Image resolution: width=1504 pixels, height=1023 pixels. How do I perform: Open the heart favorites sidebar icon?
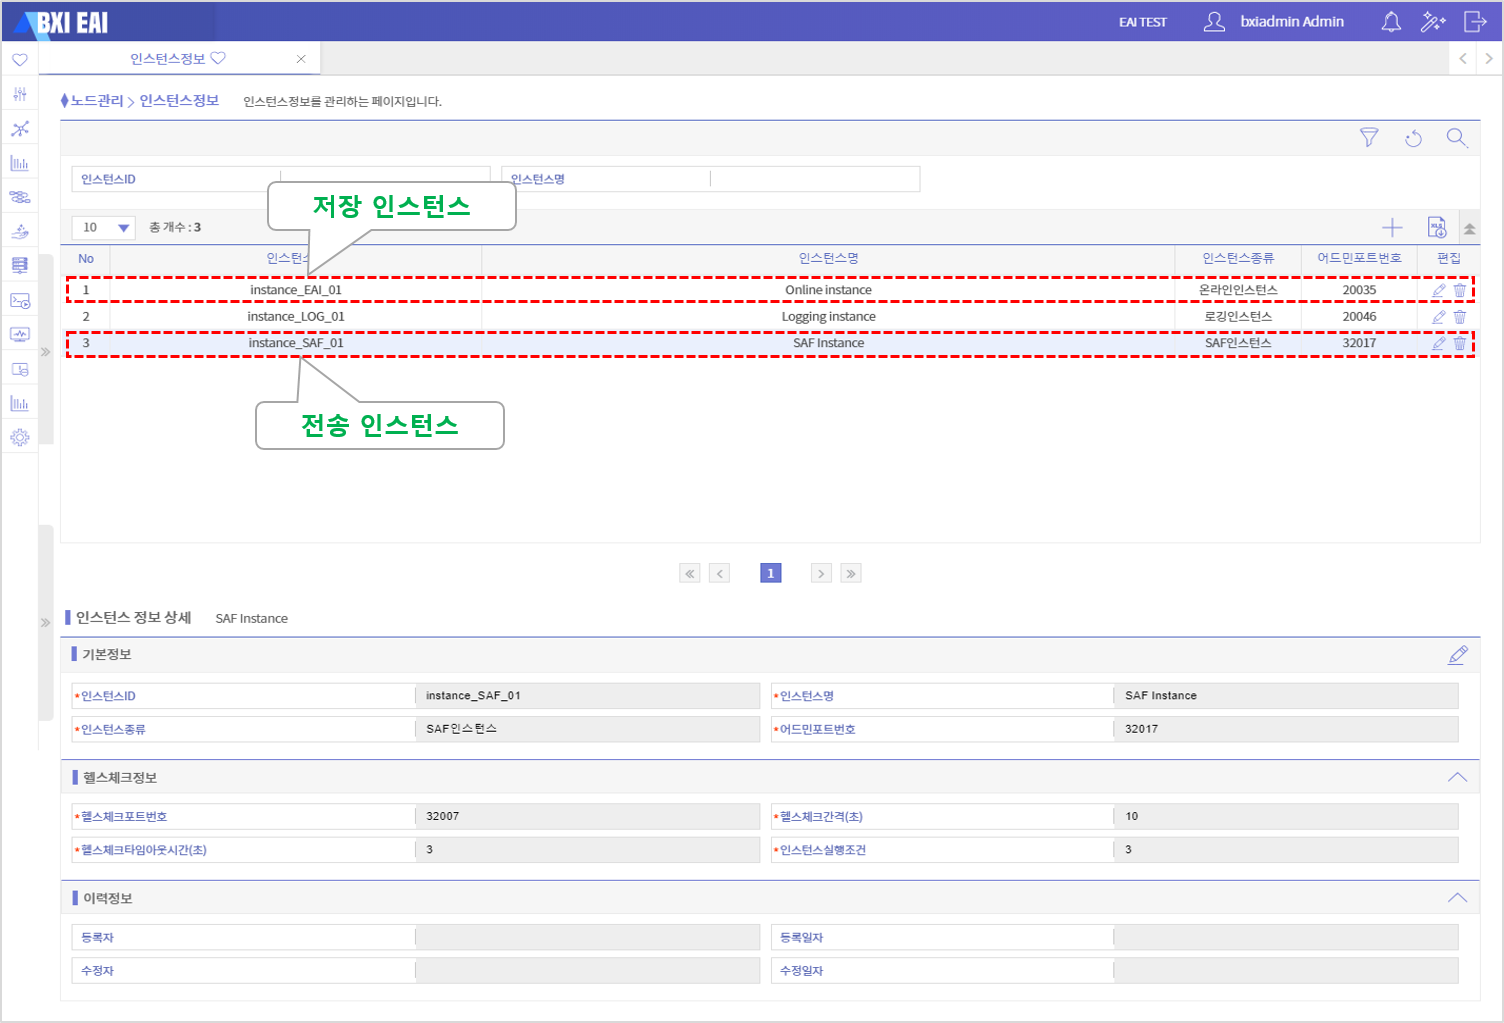20,60
